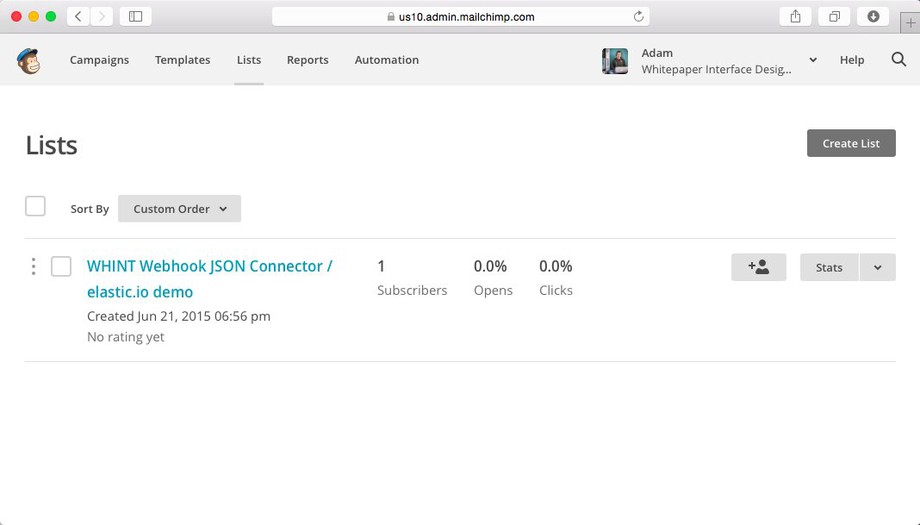This screenshot has height=525, width=920.
Task: Open the Campaigns menu
Action: click(x=99, y=60)
